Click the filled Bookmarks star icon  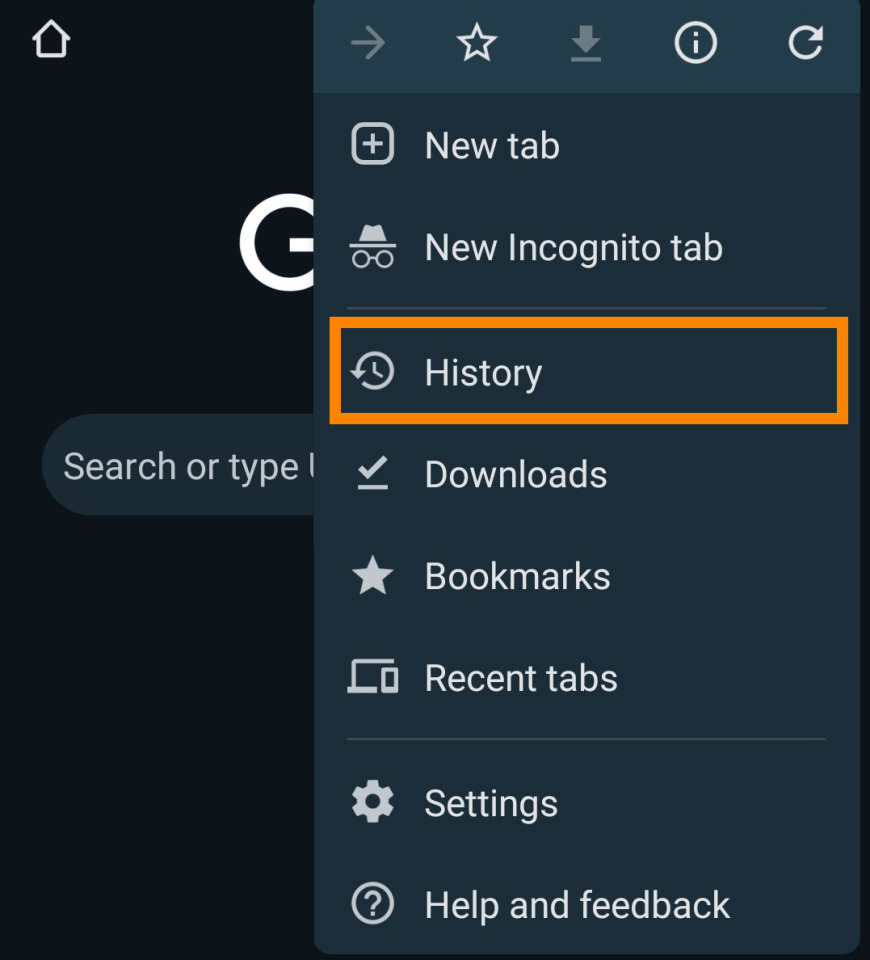point(373,577)
